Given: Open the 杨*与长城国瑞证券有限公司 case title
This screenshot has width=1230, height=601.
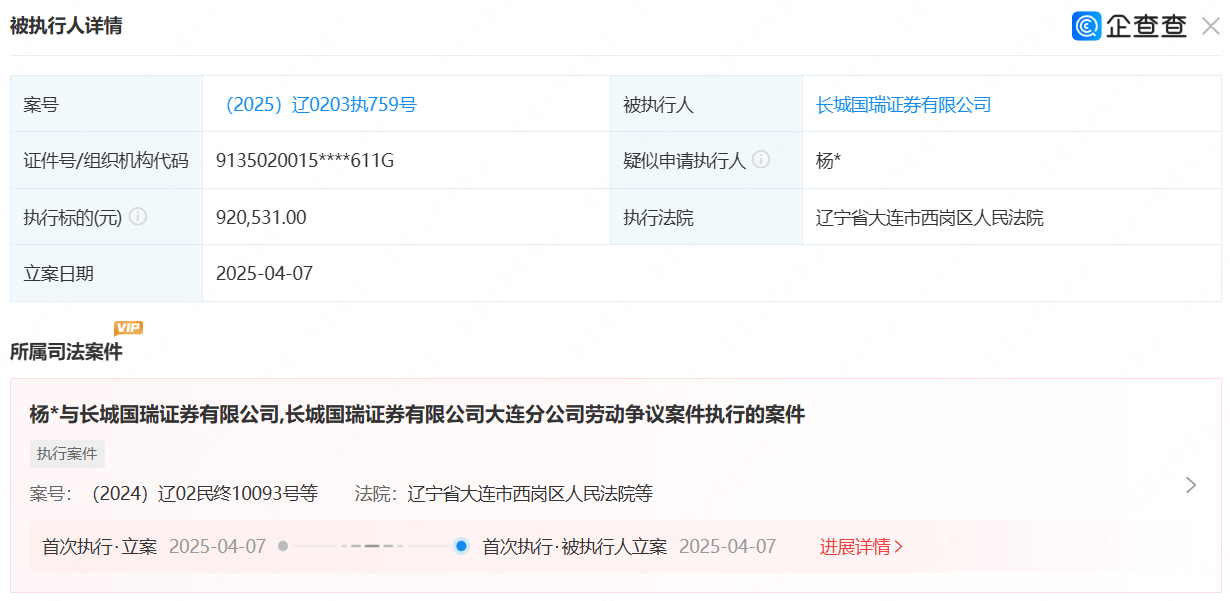Looking at the screenshot, I should pyautogui.click(x=417, y=414).
